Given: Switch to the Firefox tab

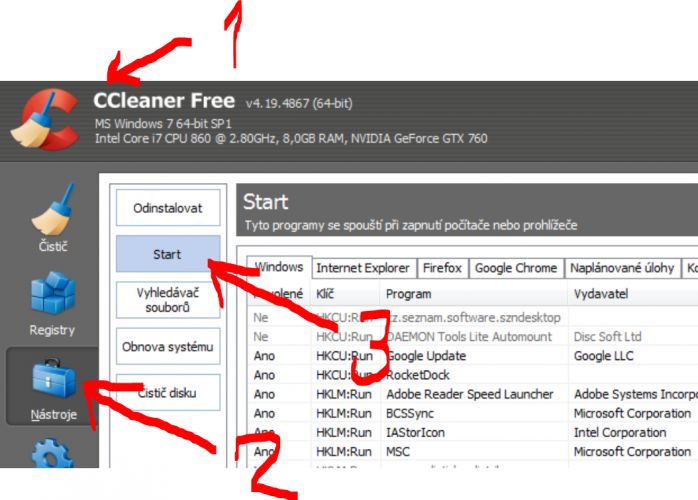Looking at the screenshot, I should [x=442, y=268].
